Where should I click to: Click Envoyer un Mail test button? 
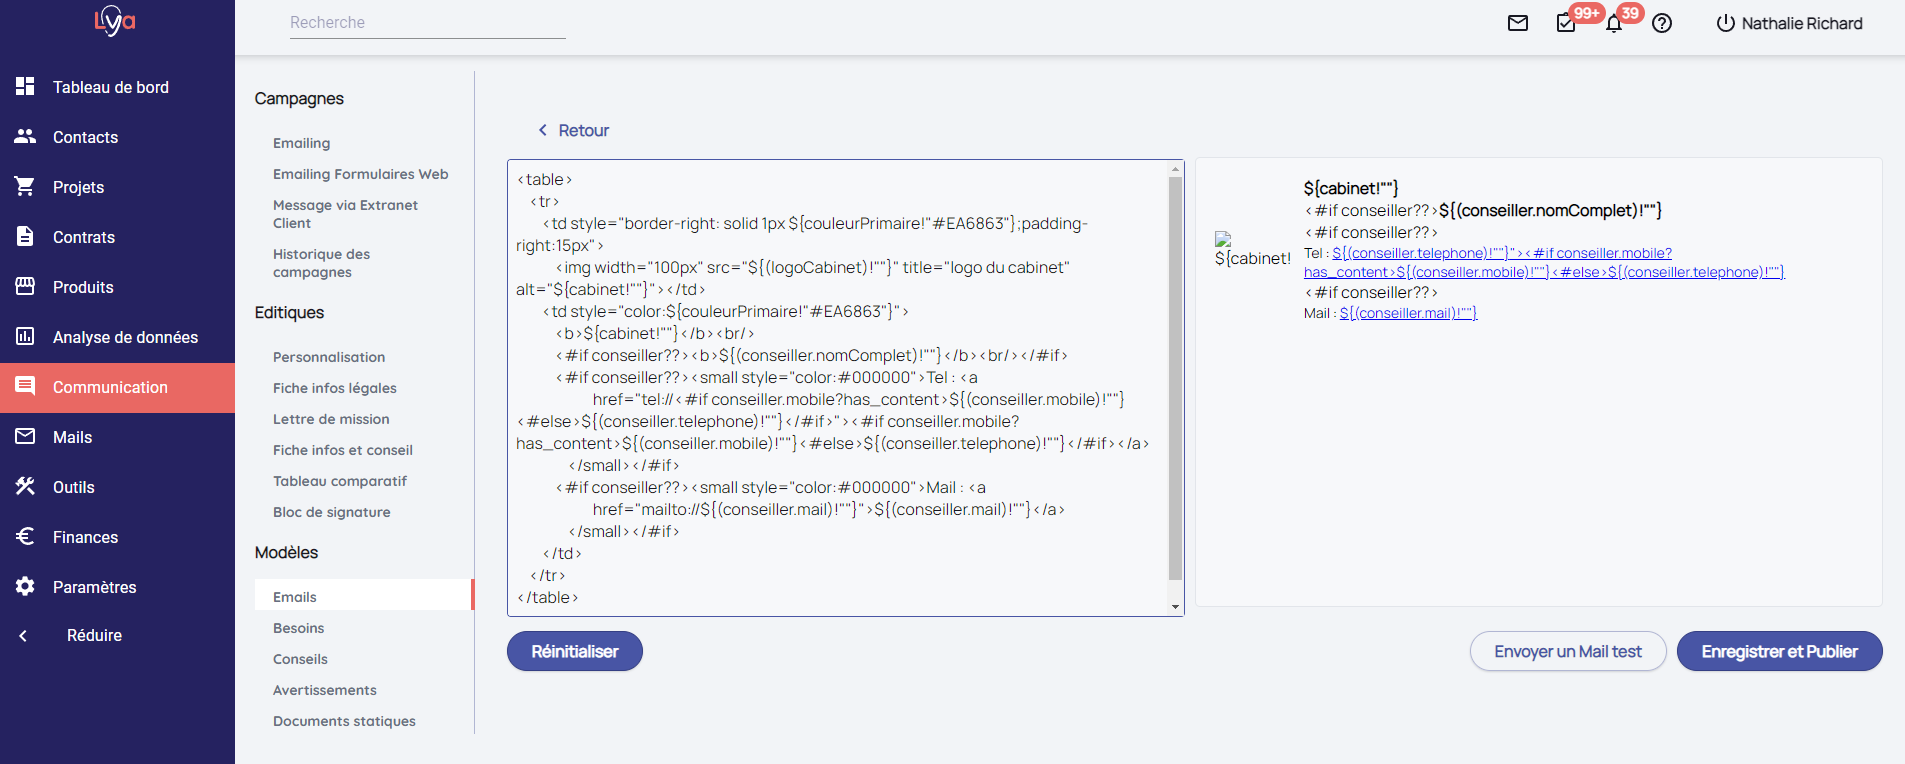pos(1567,651)
